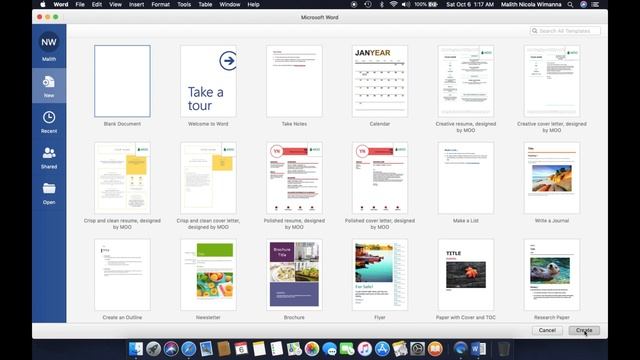Select Polished resume designed by MOO template

[294, 178]
